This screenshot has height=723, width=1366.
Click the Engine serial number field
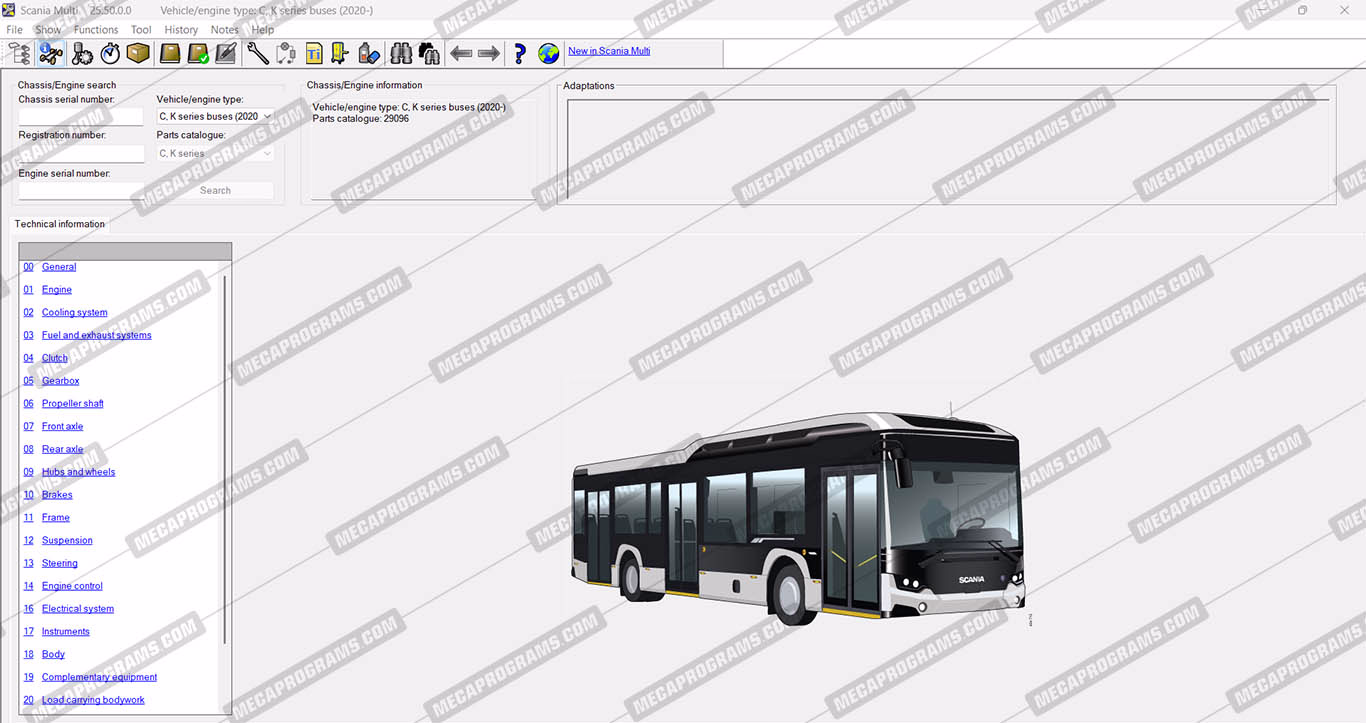pos(81,190)
